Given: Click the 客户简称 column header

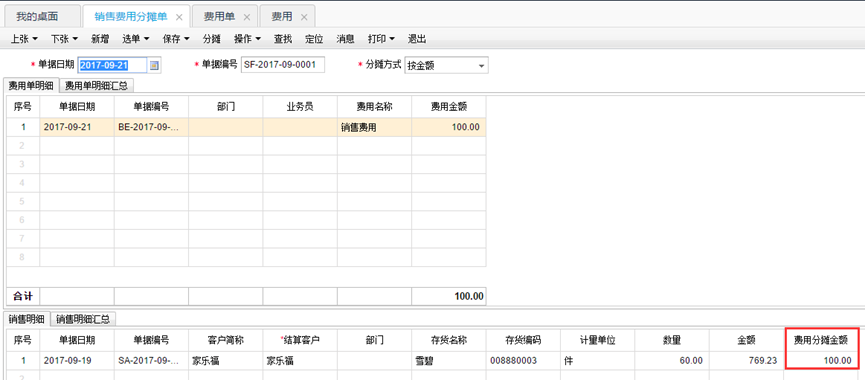Looking at the screenshot, I should coord(226,340).
